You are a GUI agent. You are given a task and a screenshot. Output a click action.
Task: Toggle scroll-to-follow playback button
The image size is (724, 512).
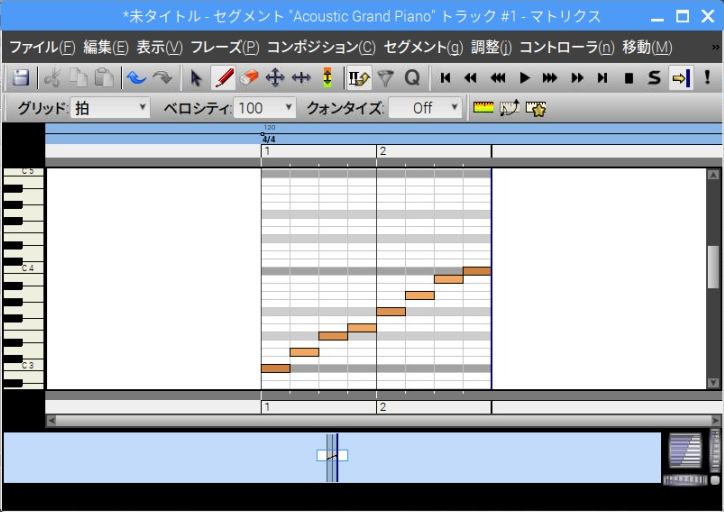[681, 78]
